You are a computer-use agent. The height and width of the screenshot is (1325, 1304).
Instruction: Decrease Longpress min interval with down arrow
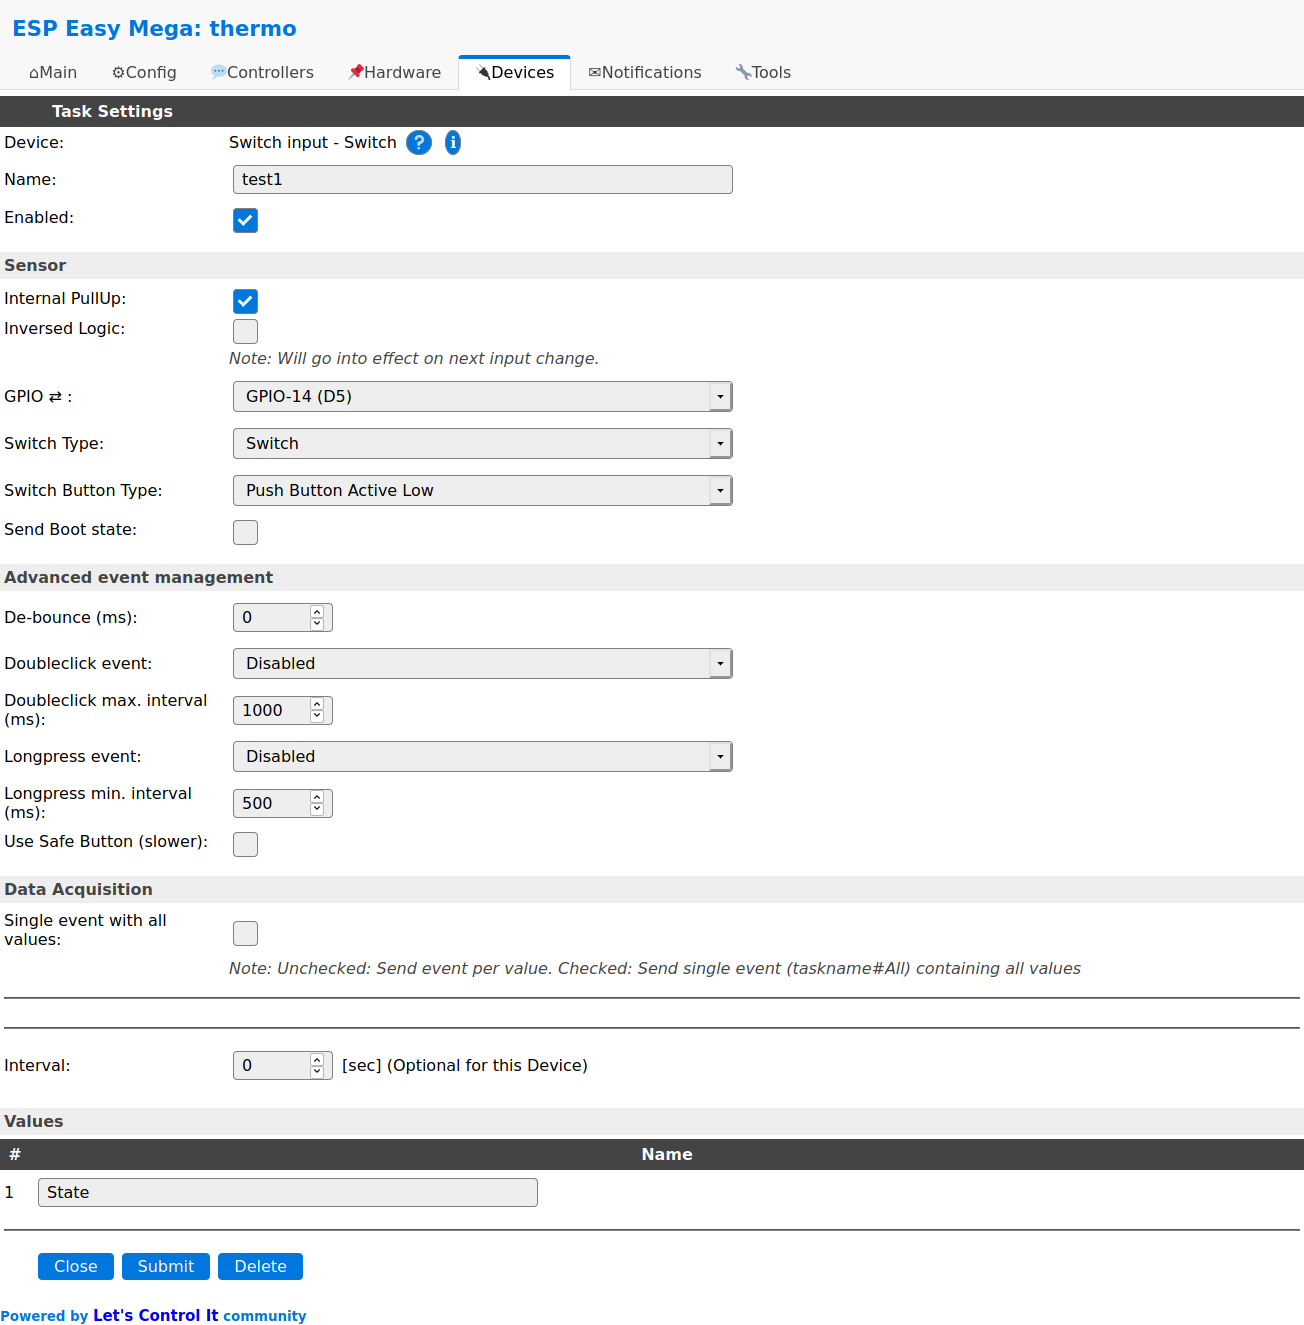click(317, 810)
